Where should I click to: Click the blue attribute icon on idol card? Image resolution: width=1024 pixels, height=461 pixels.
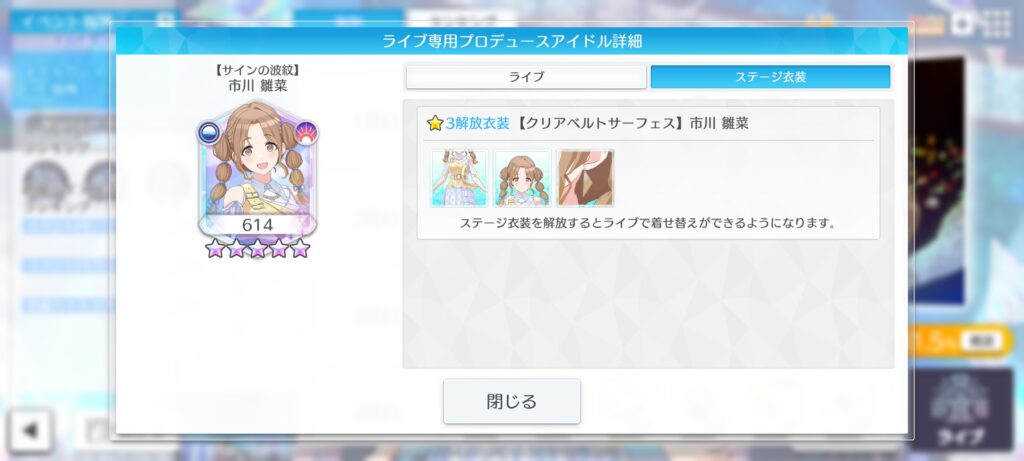pyautogui.click(x=210, y=133)
